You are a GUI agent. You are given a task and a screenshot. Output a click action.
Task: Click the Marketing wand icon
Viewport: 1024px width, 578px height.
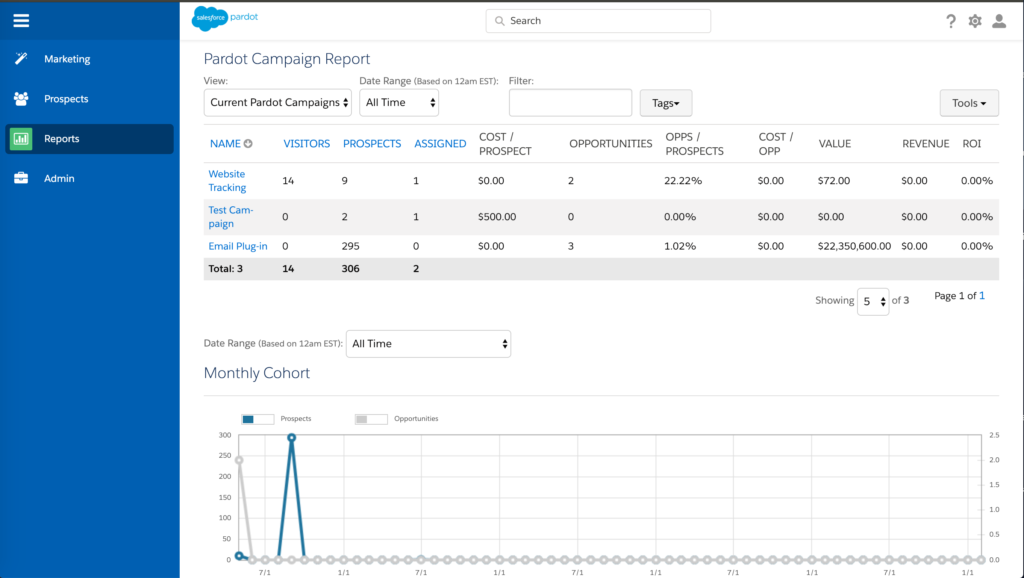[21, 59]
